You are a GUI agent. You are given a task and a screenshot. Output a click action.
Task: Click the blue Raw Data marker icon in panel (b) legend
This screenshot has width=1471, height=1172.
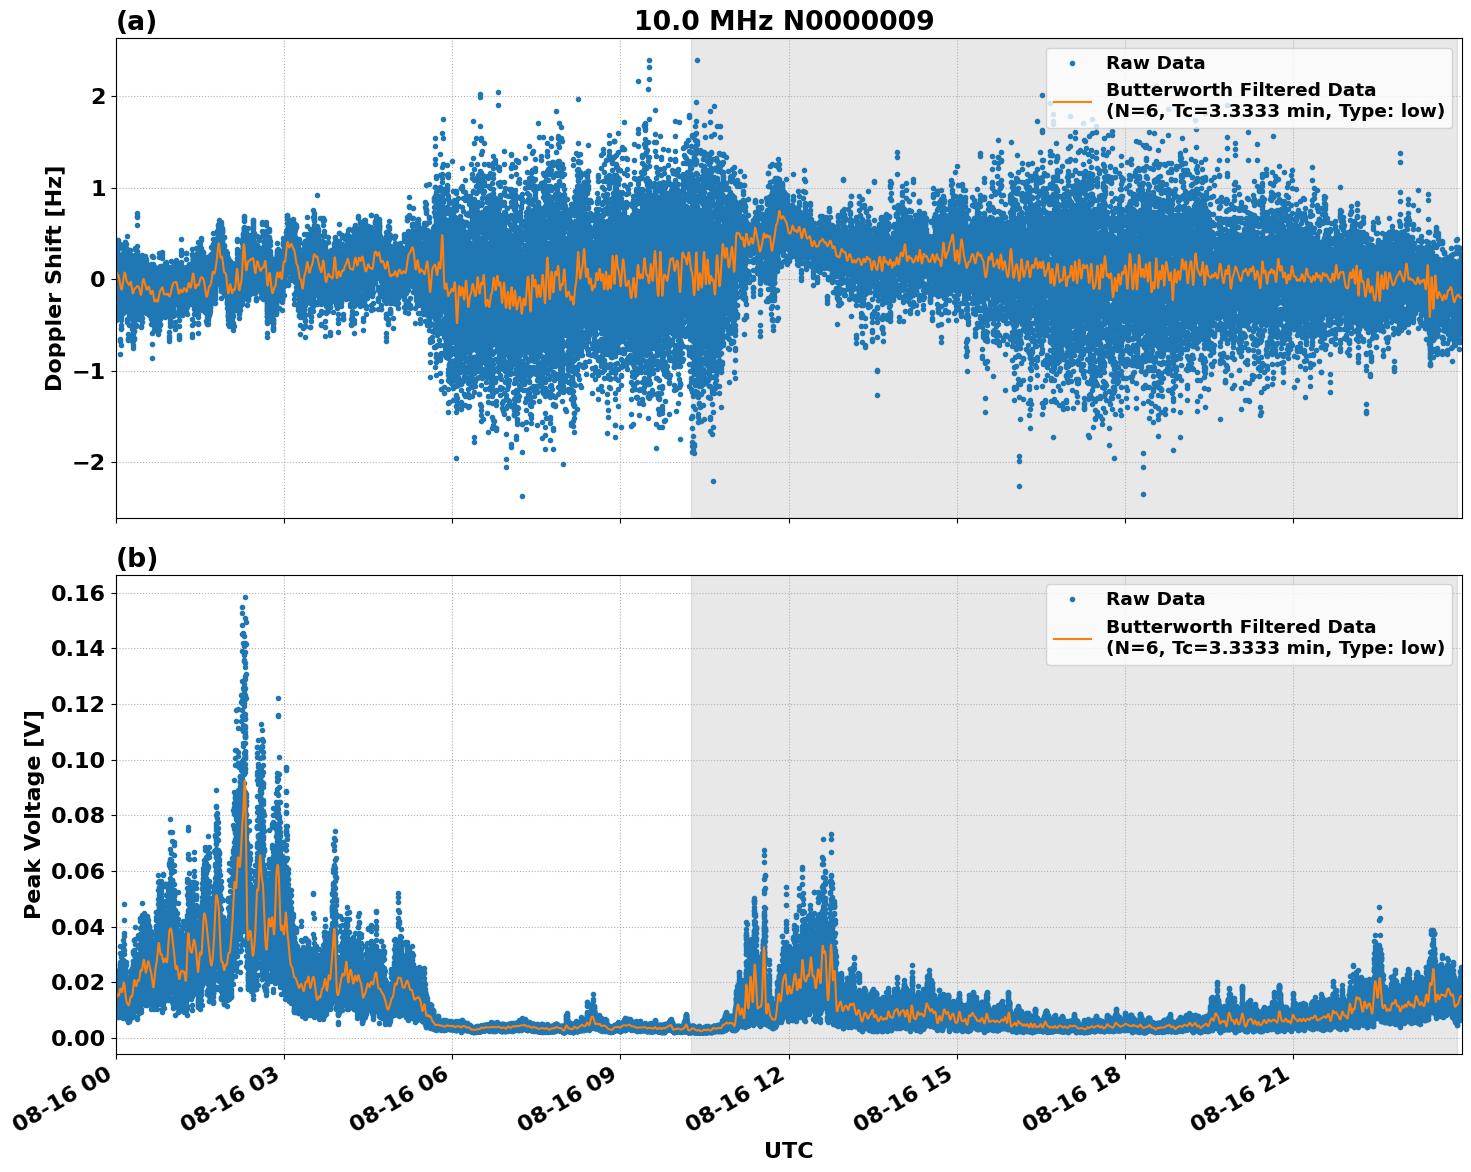click(x=1075, y=597)
